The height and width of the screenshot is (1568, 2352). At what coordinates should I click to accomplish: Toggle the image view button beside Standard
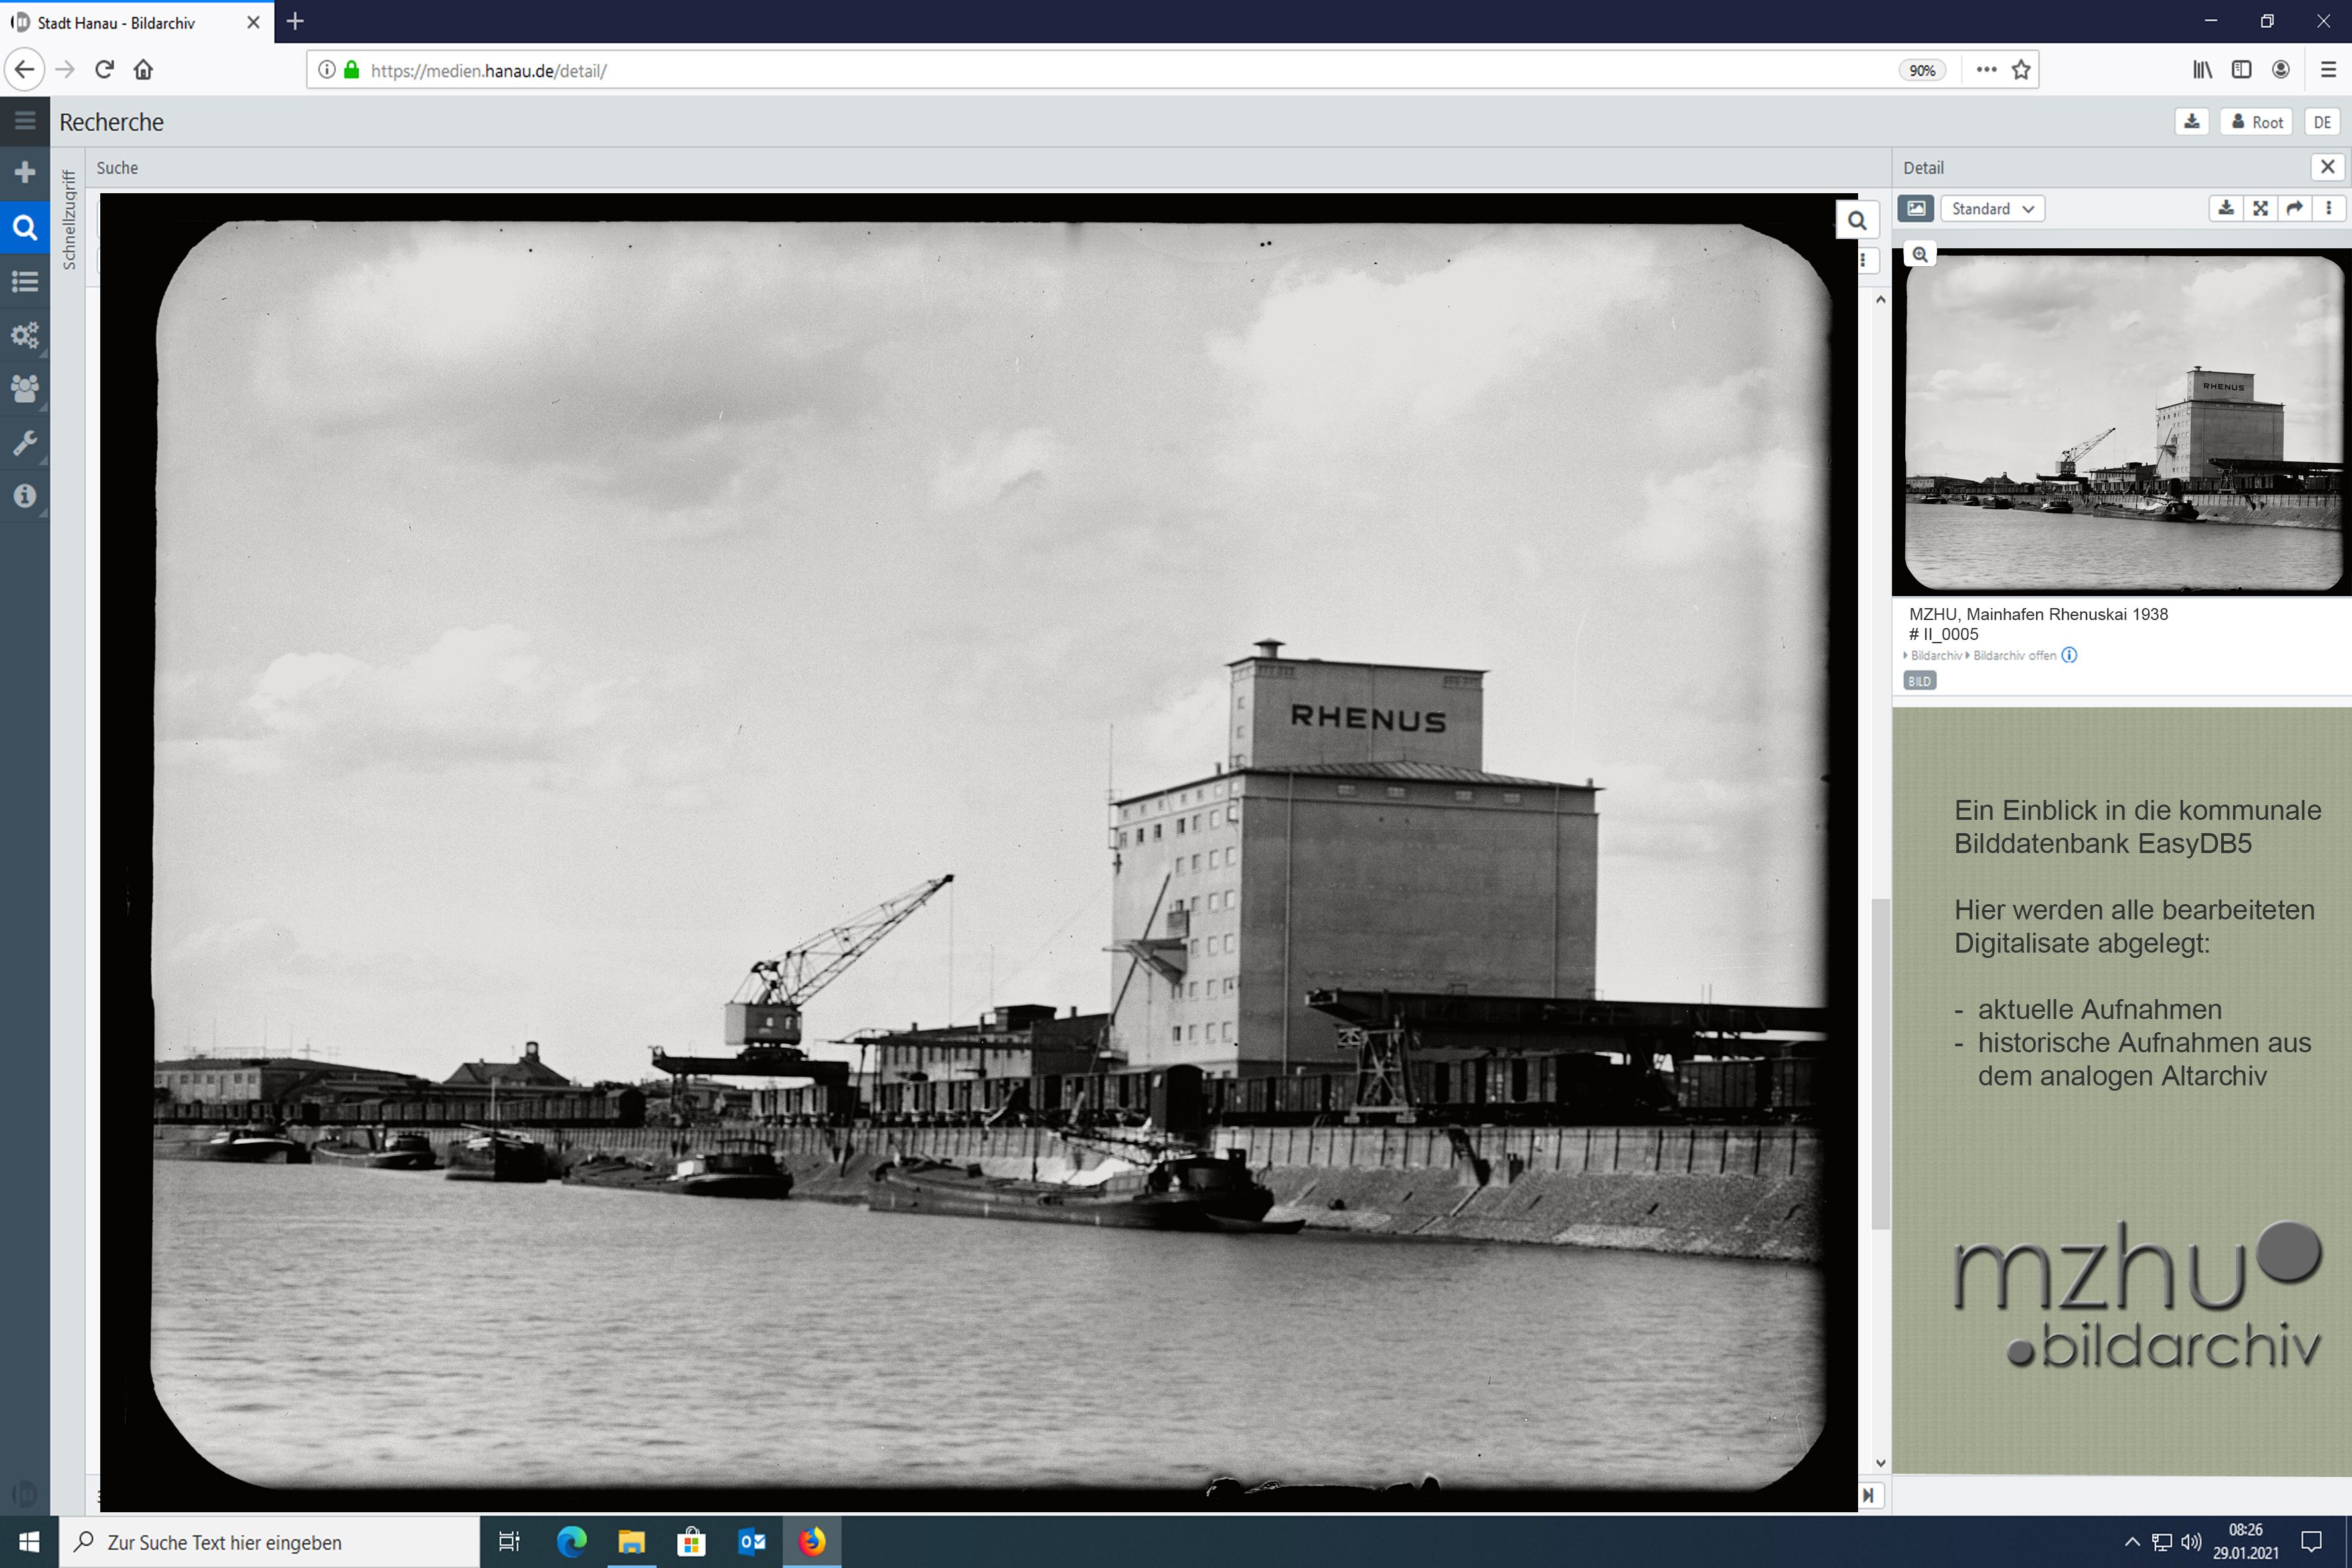(x=1915, y=208)
